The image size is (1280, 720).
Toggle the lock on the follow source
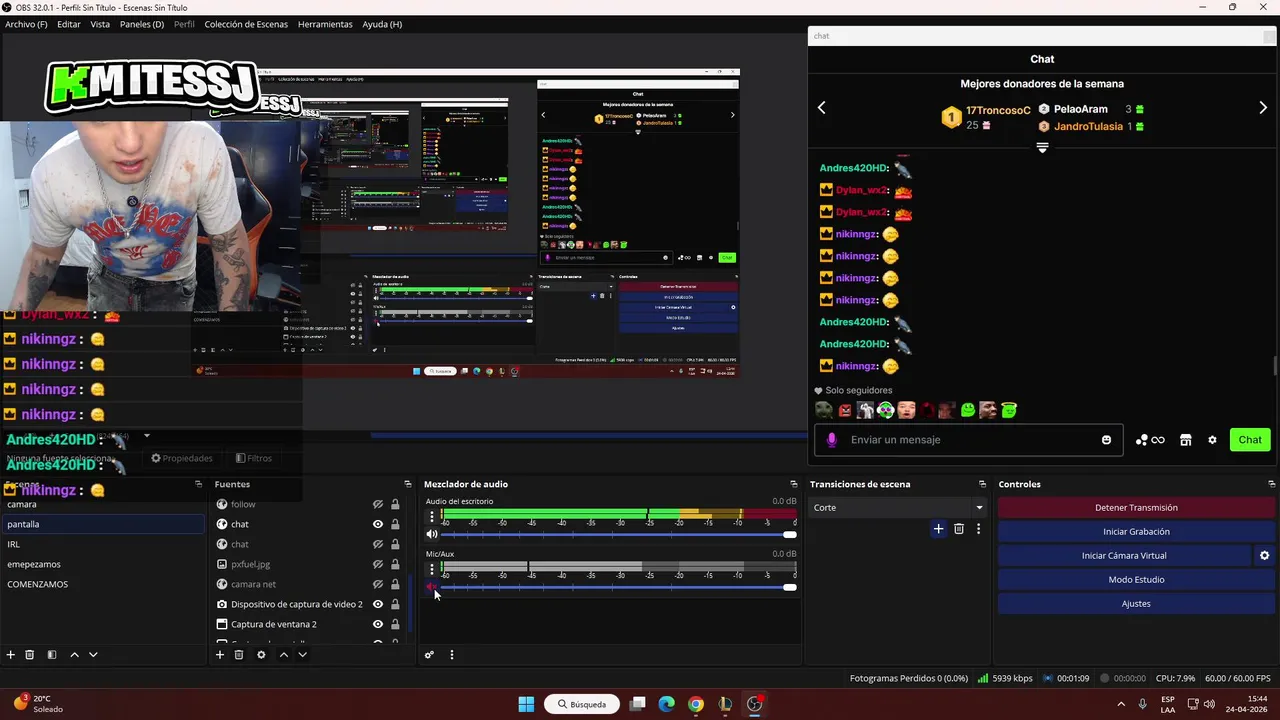[x=395, y=505]
